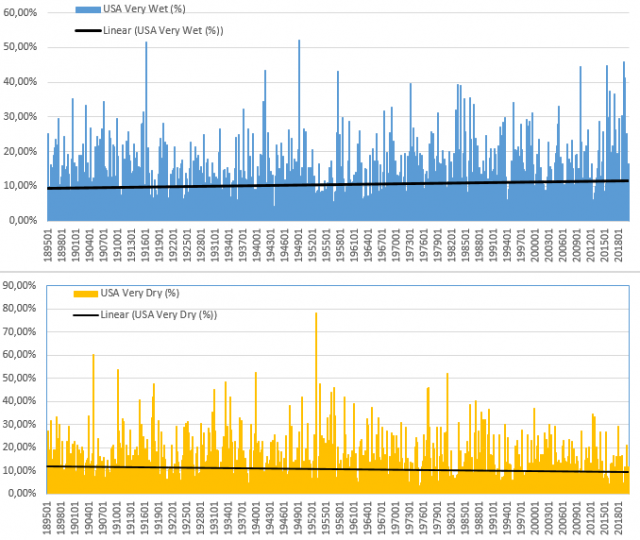The image size is (640, 540).
Task: Select the 0,00% label on the dry chart
Action: coord(24,493)
